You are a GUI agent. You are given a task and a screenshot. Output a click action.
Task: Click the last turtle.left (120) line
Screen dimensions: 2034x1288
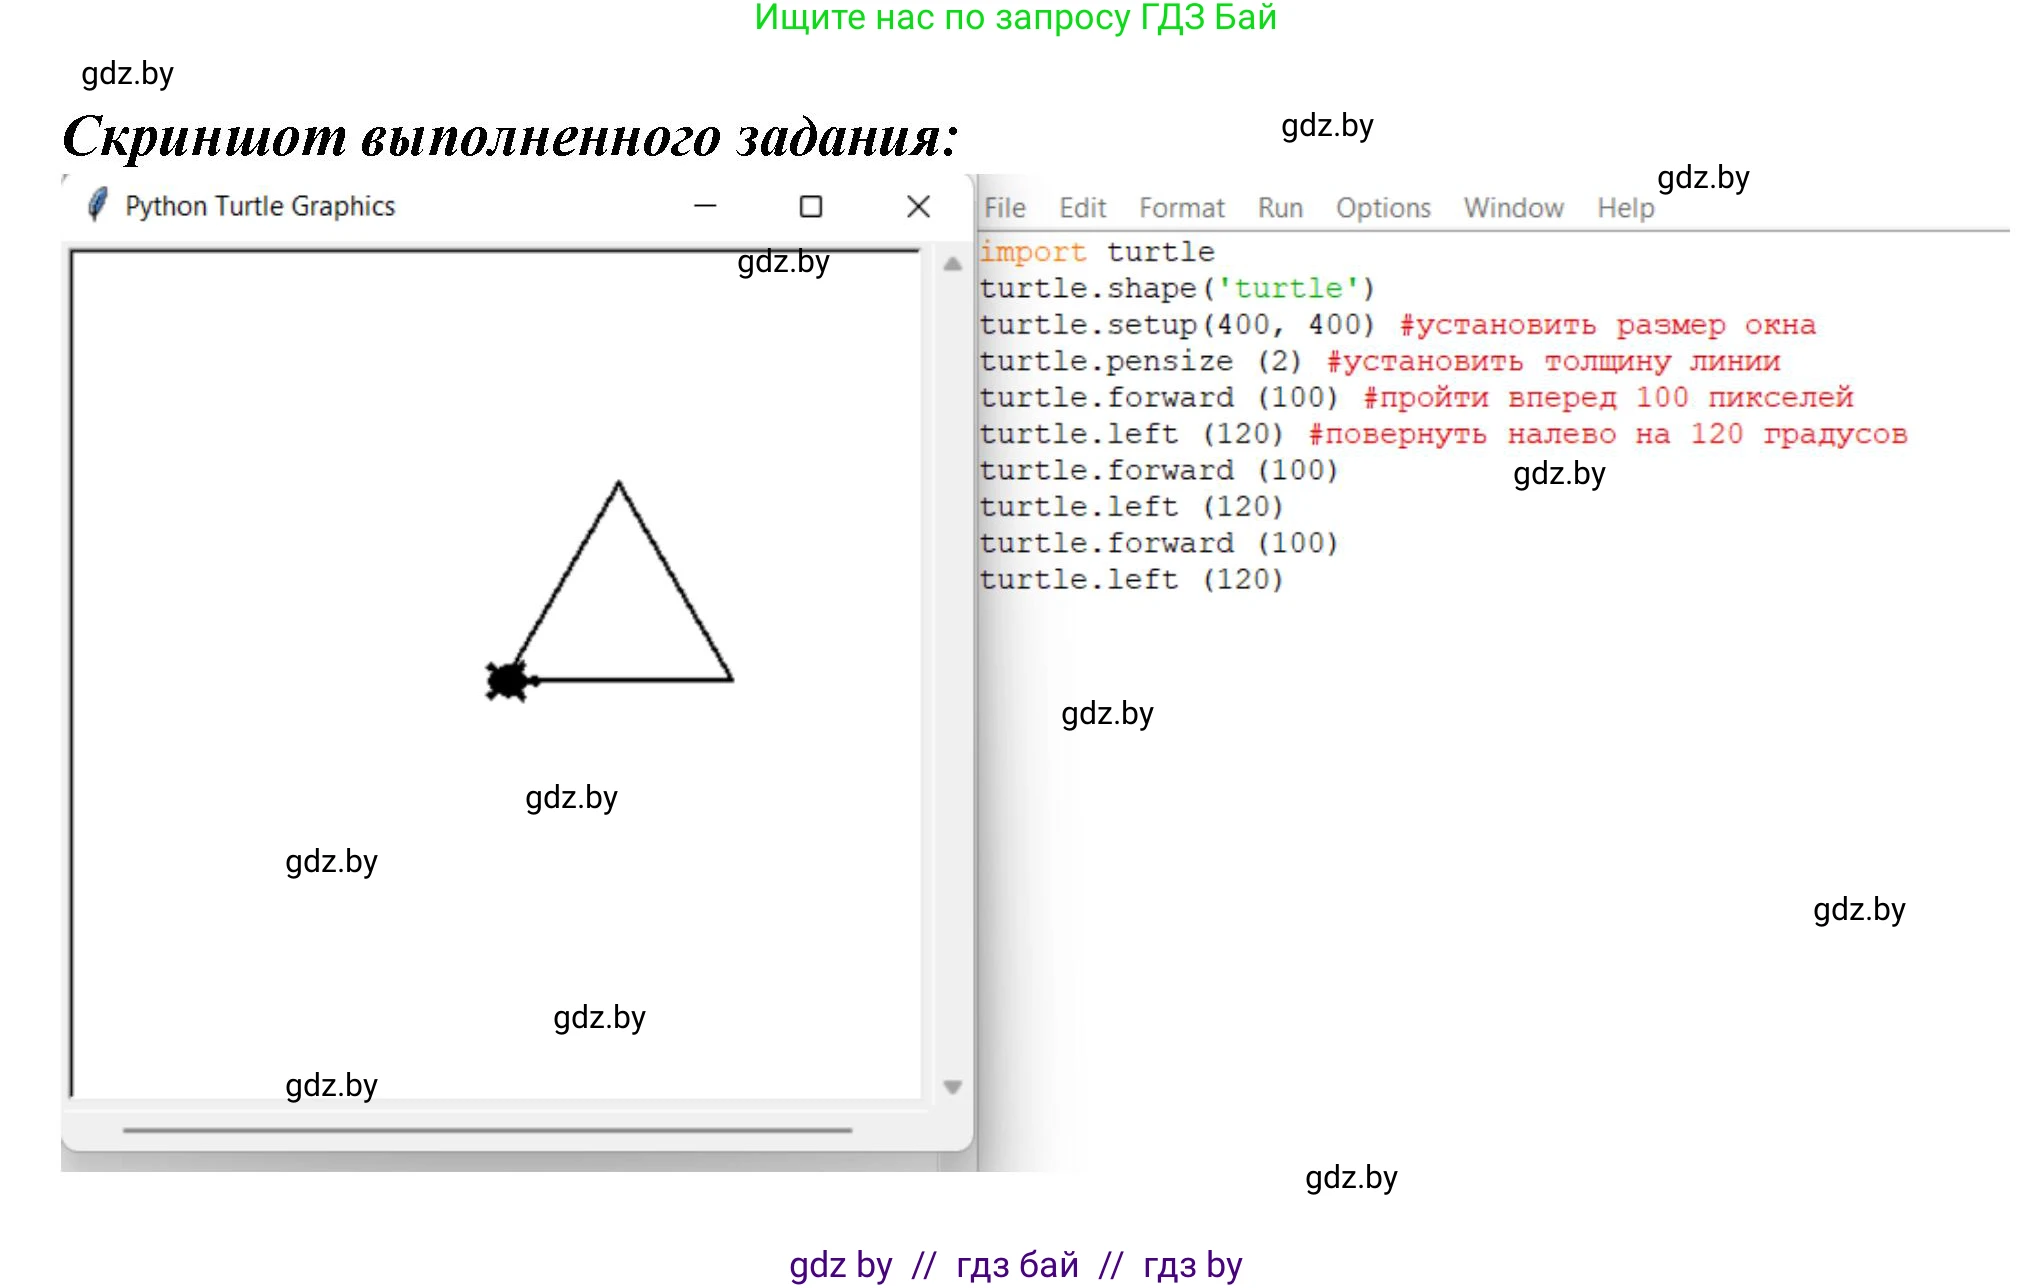pyautogui.click(x=1130, y=579)
